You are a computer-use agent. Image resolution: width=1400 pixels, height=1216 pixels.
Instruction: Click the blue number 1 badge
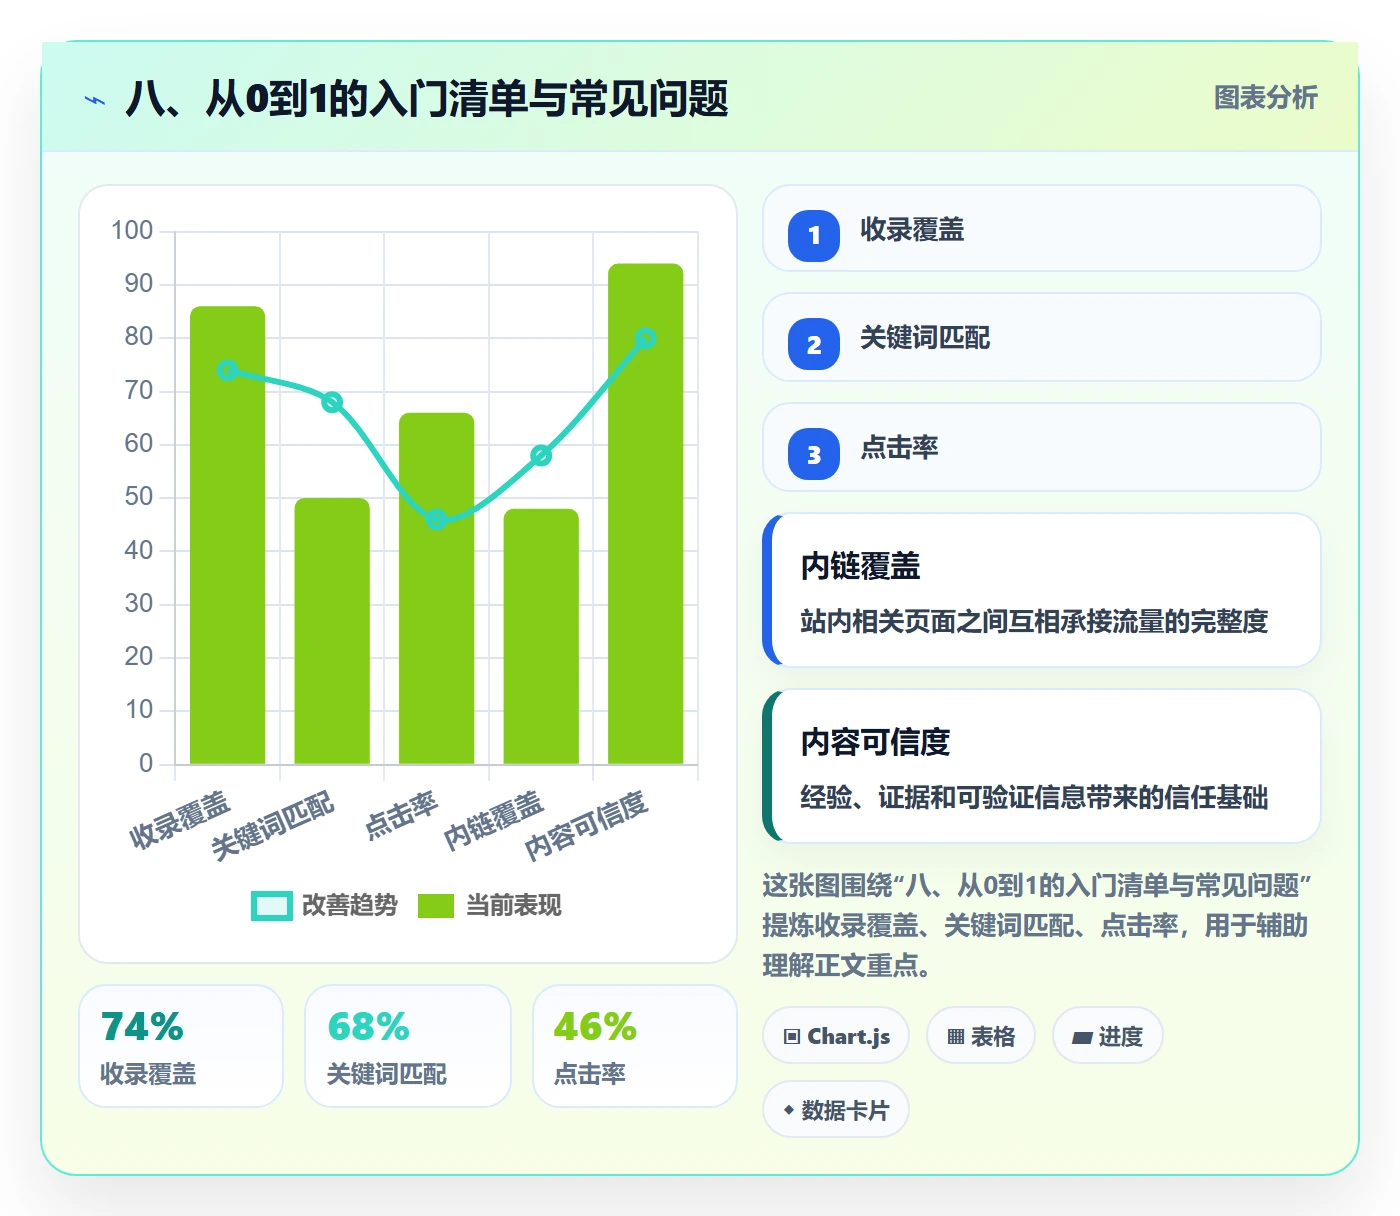click(814, 236)
